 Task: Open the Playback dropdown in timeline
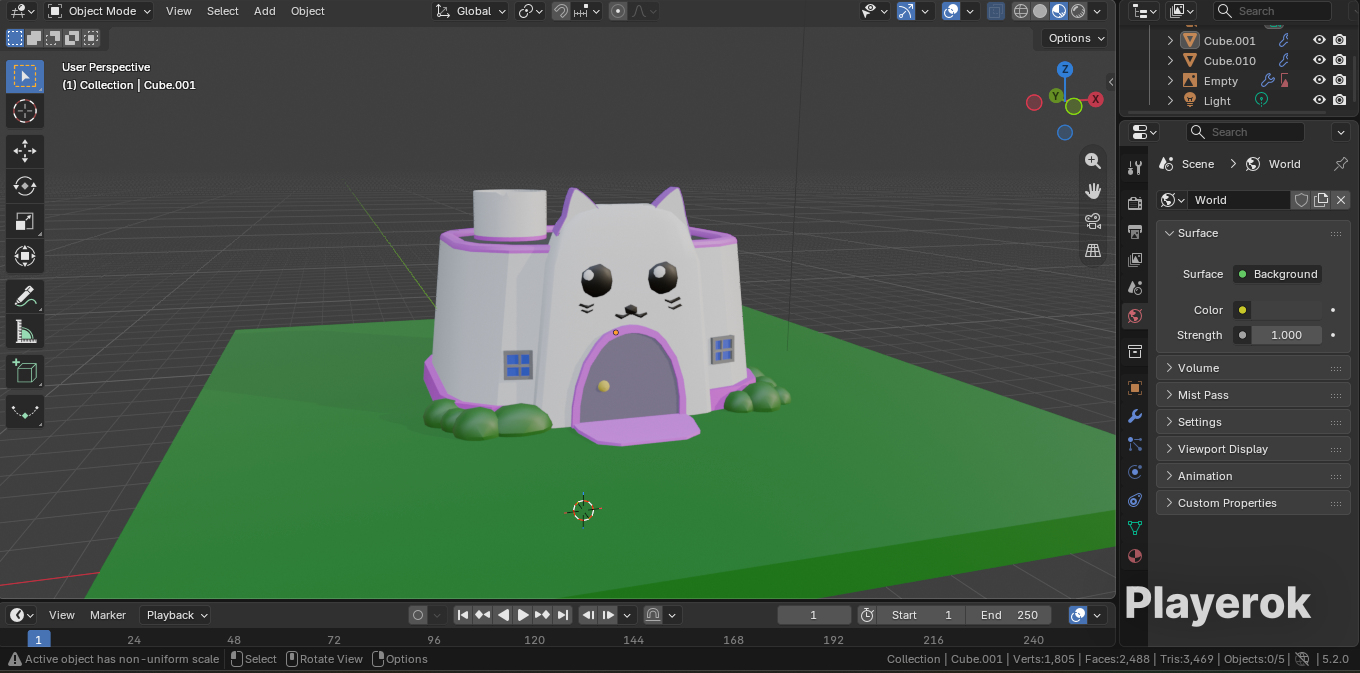[x=176, y=615]
